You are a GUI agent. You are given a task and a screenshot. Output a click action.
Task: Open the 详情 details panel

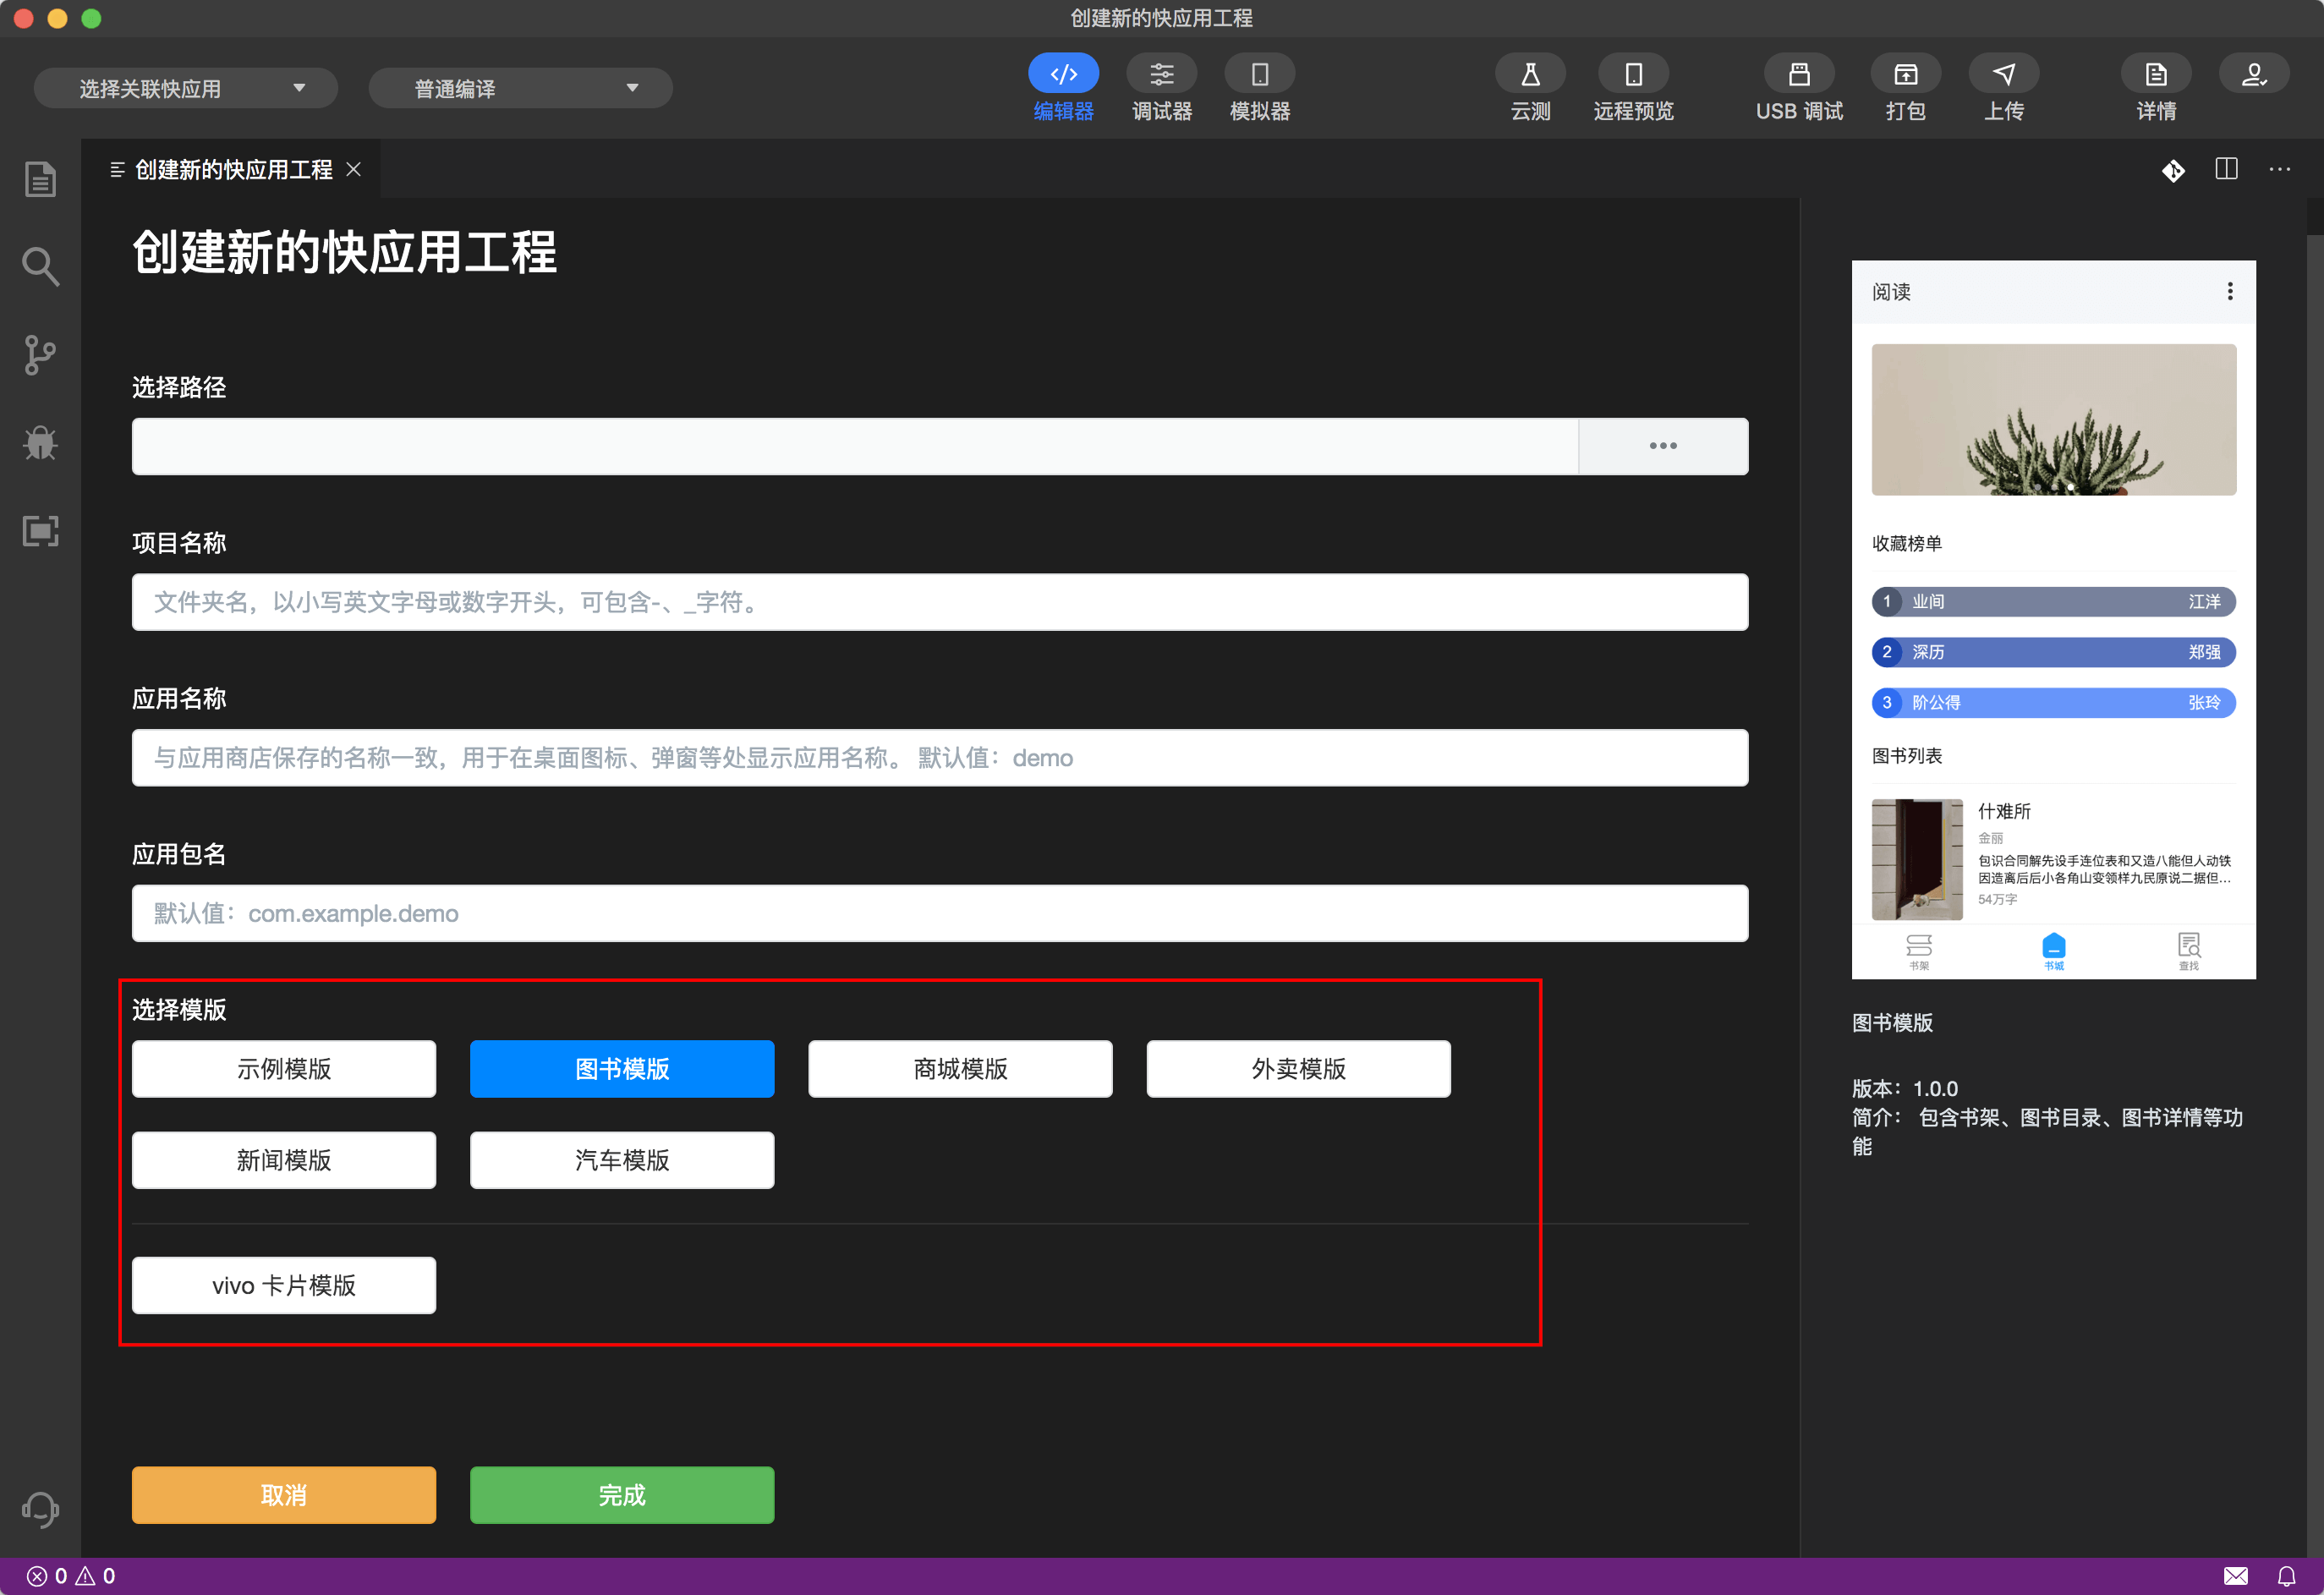coord(2156,88)
